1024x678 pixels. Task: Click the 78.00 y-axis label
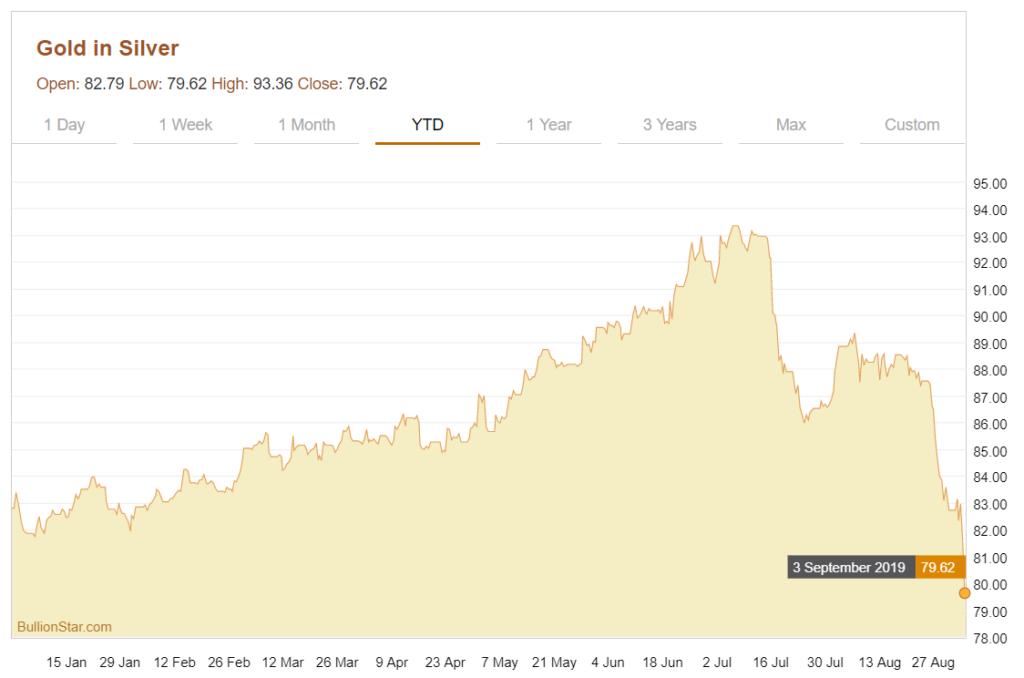[x=990, y=638]
